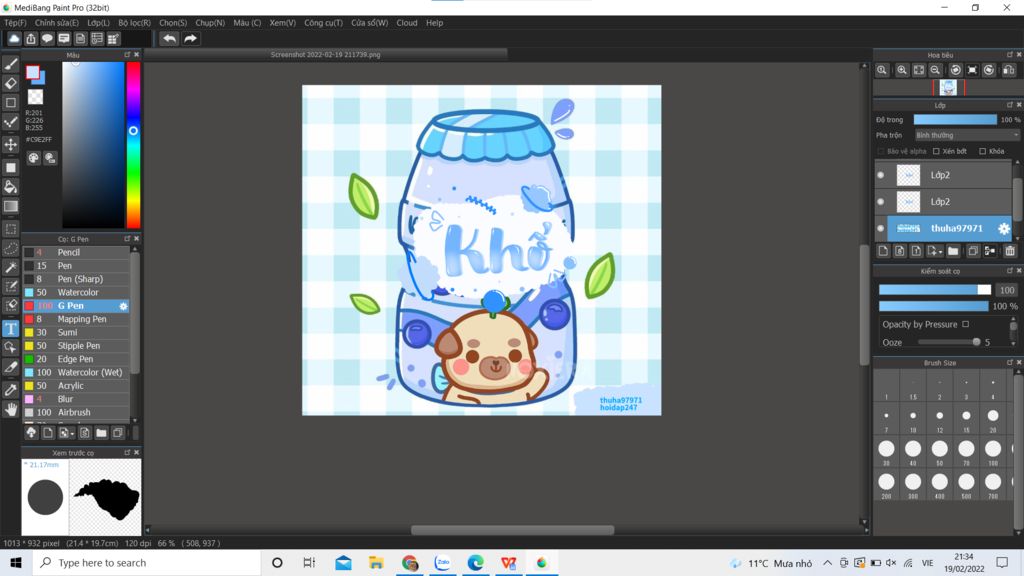Click the transparent color swatch
1024x576 pixels.
pyautogui.click(x=35, y=97)
